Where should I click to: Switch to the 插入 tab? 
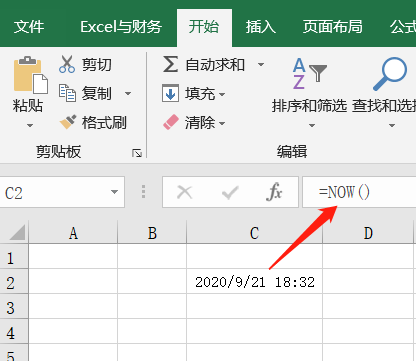click(x=261, y=27)
